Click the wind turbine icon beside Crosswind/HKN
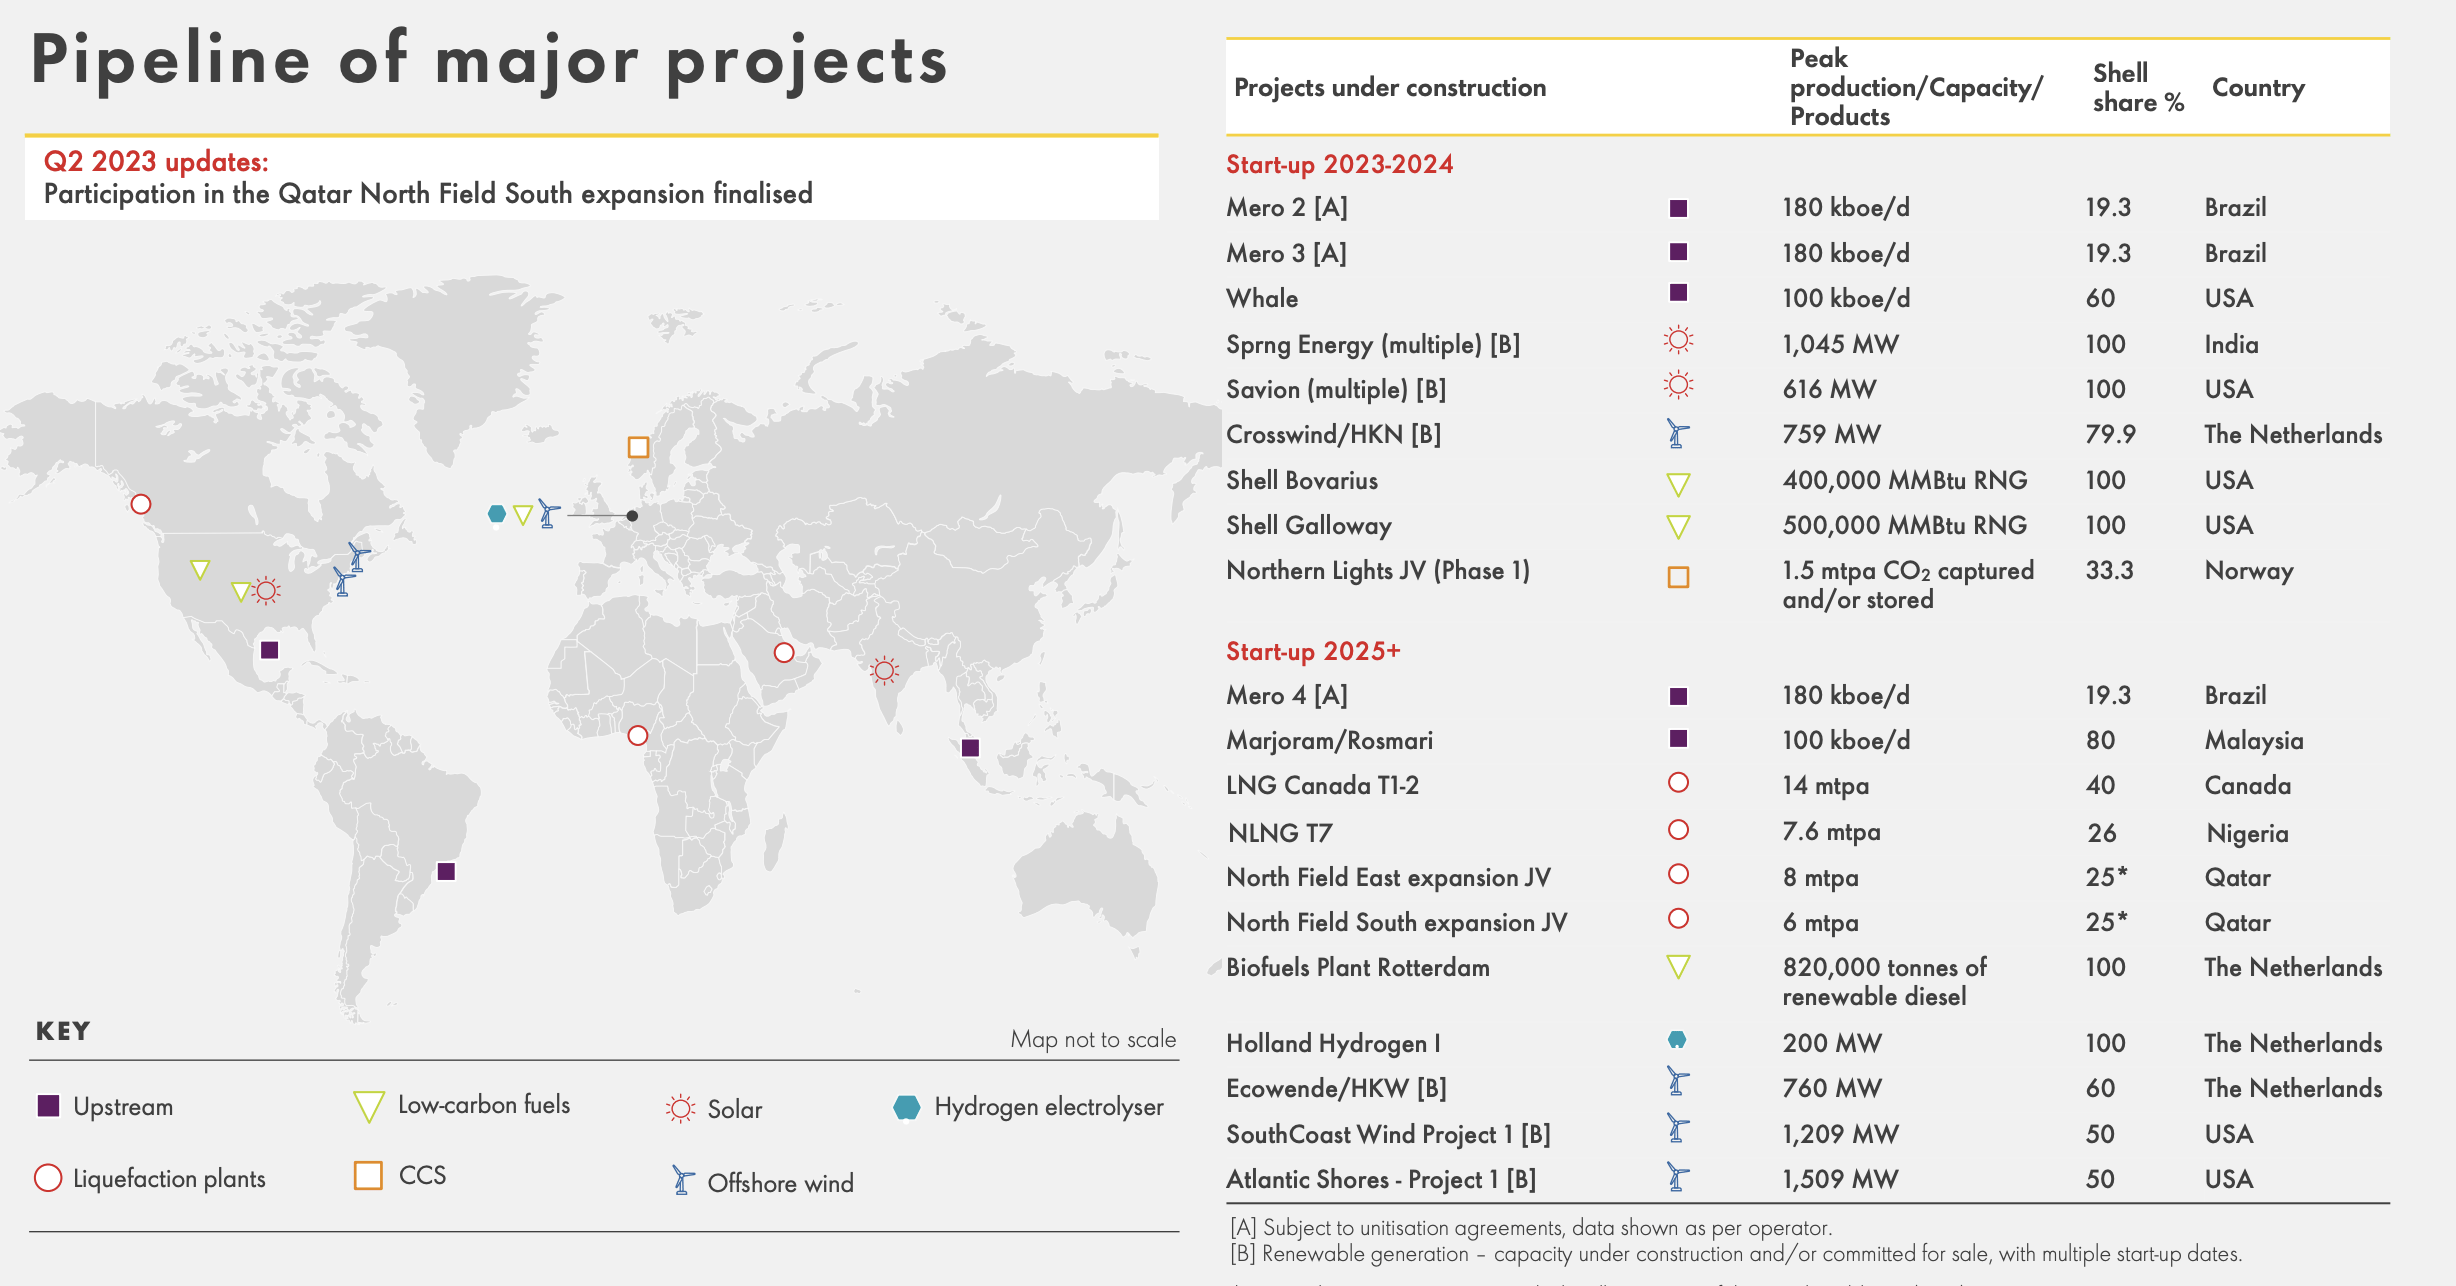 tap(1678, 434)
